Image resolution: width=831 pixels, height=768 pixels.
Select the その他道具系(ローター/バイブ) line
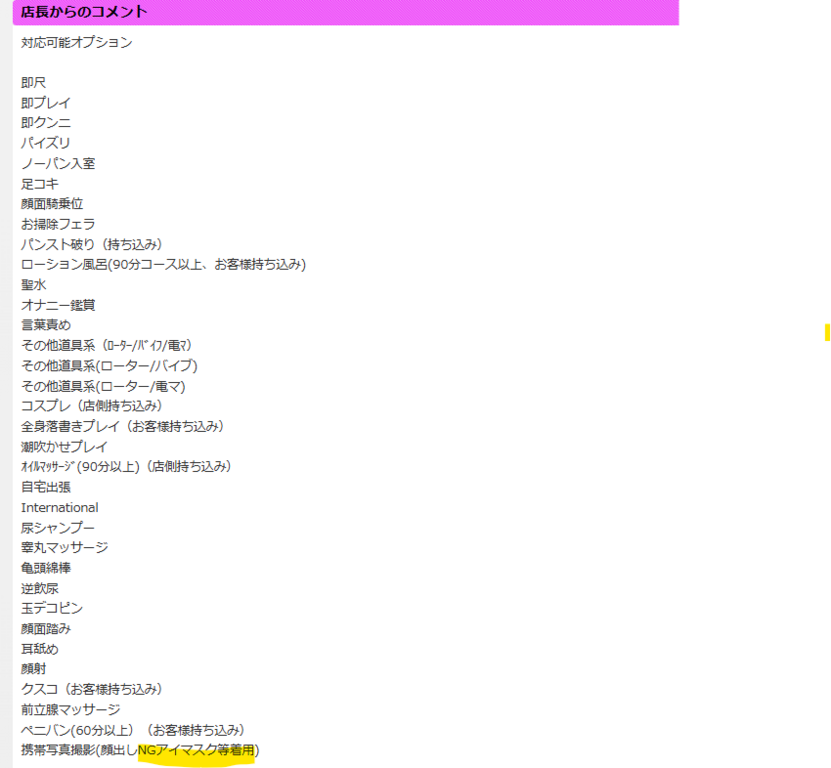pos(109,366)
